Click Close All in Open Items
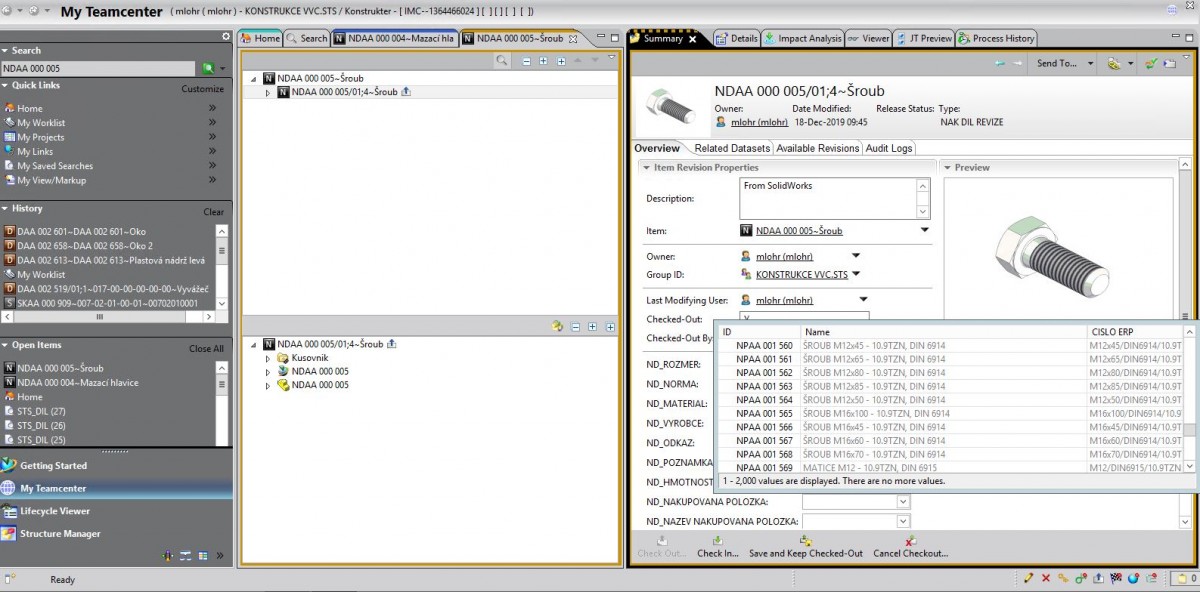This screenshot has width=1200, height=592. tap(207, 349)
